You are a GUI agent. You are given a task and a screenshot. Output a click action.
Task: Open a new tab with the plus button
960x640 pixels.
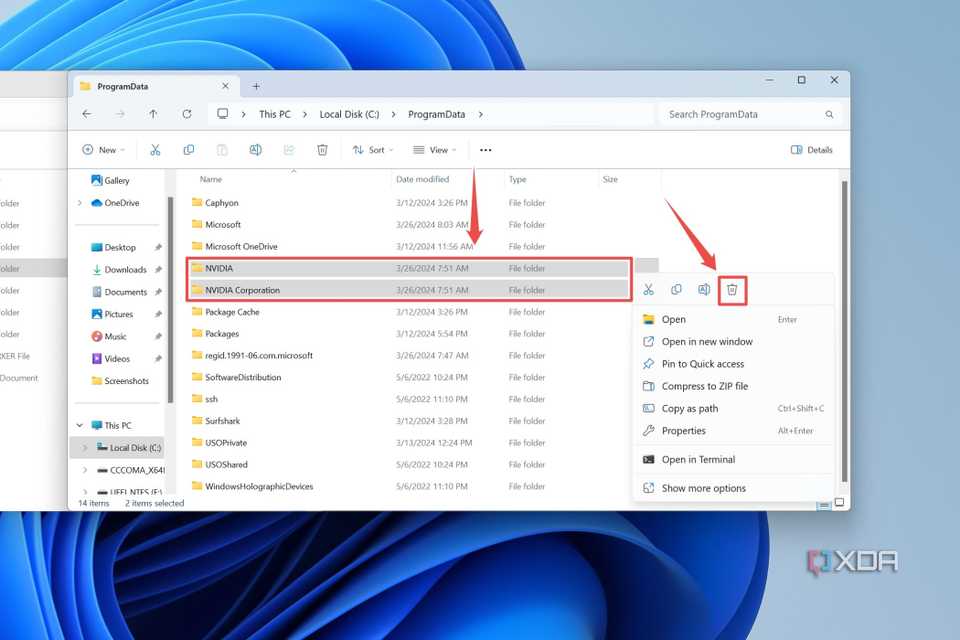click(256, 86)
